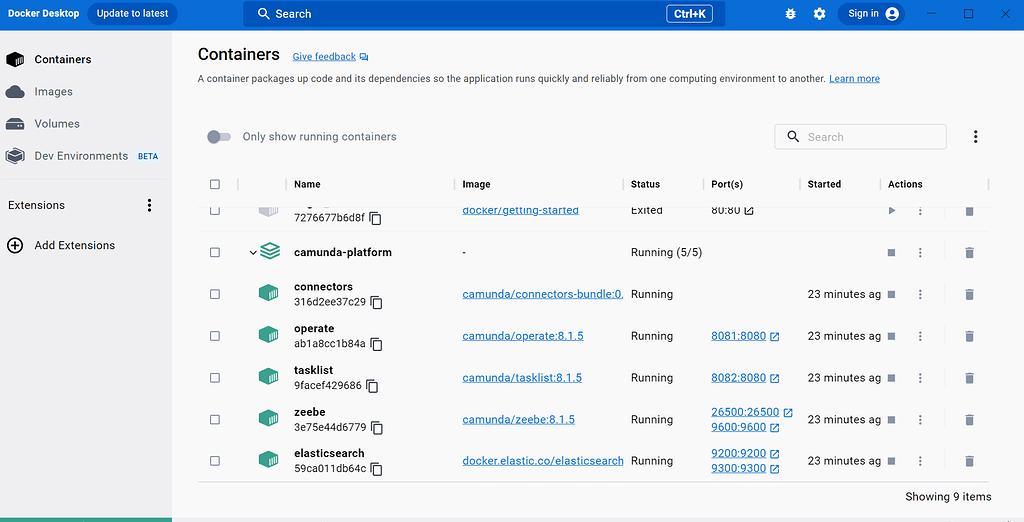
Task: Stop the connectors container
Action: (x=891, y=295)
